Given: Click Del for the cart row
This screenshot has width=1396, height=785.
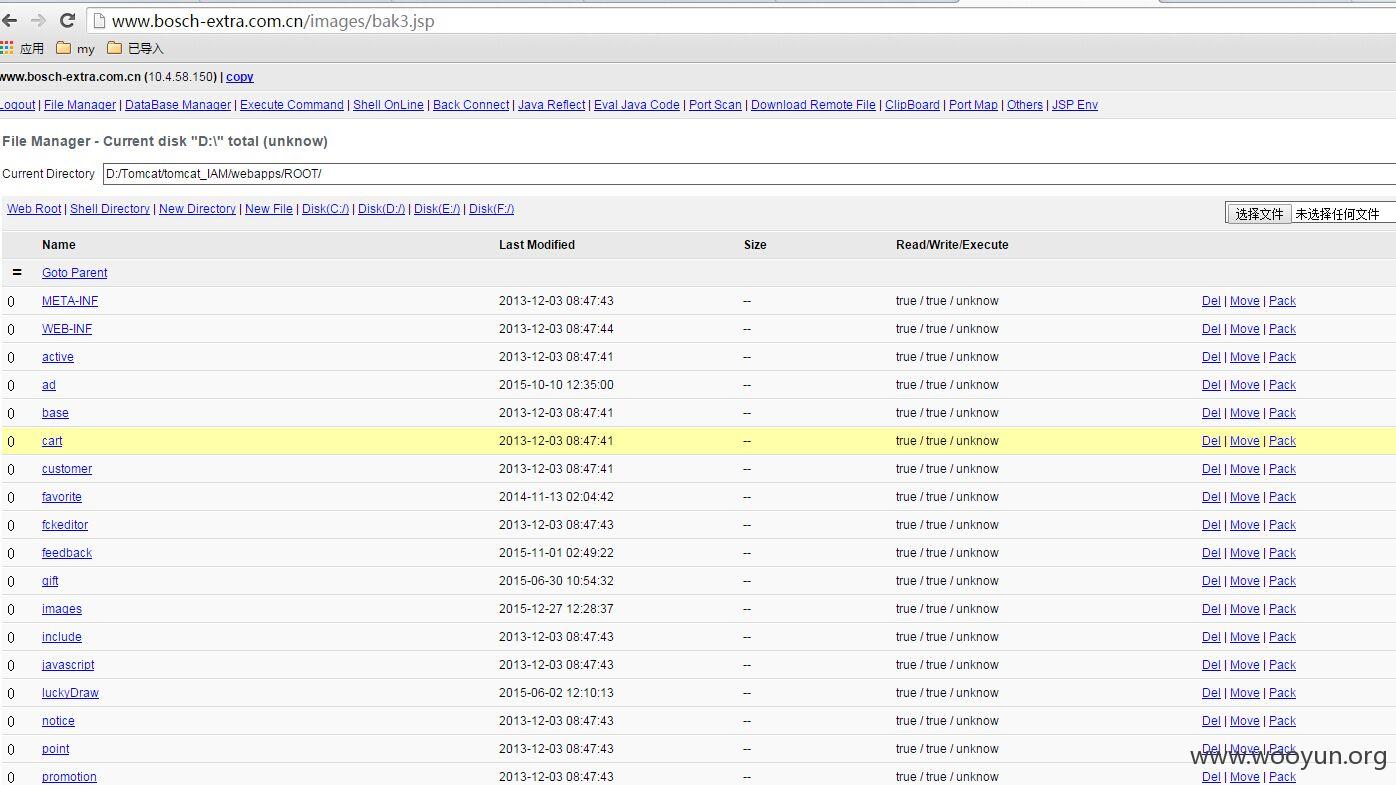Looking at the screenshot, I should [x=1211, y=441].
